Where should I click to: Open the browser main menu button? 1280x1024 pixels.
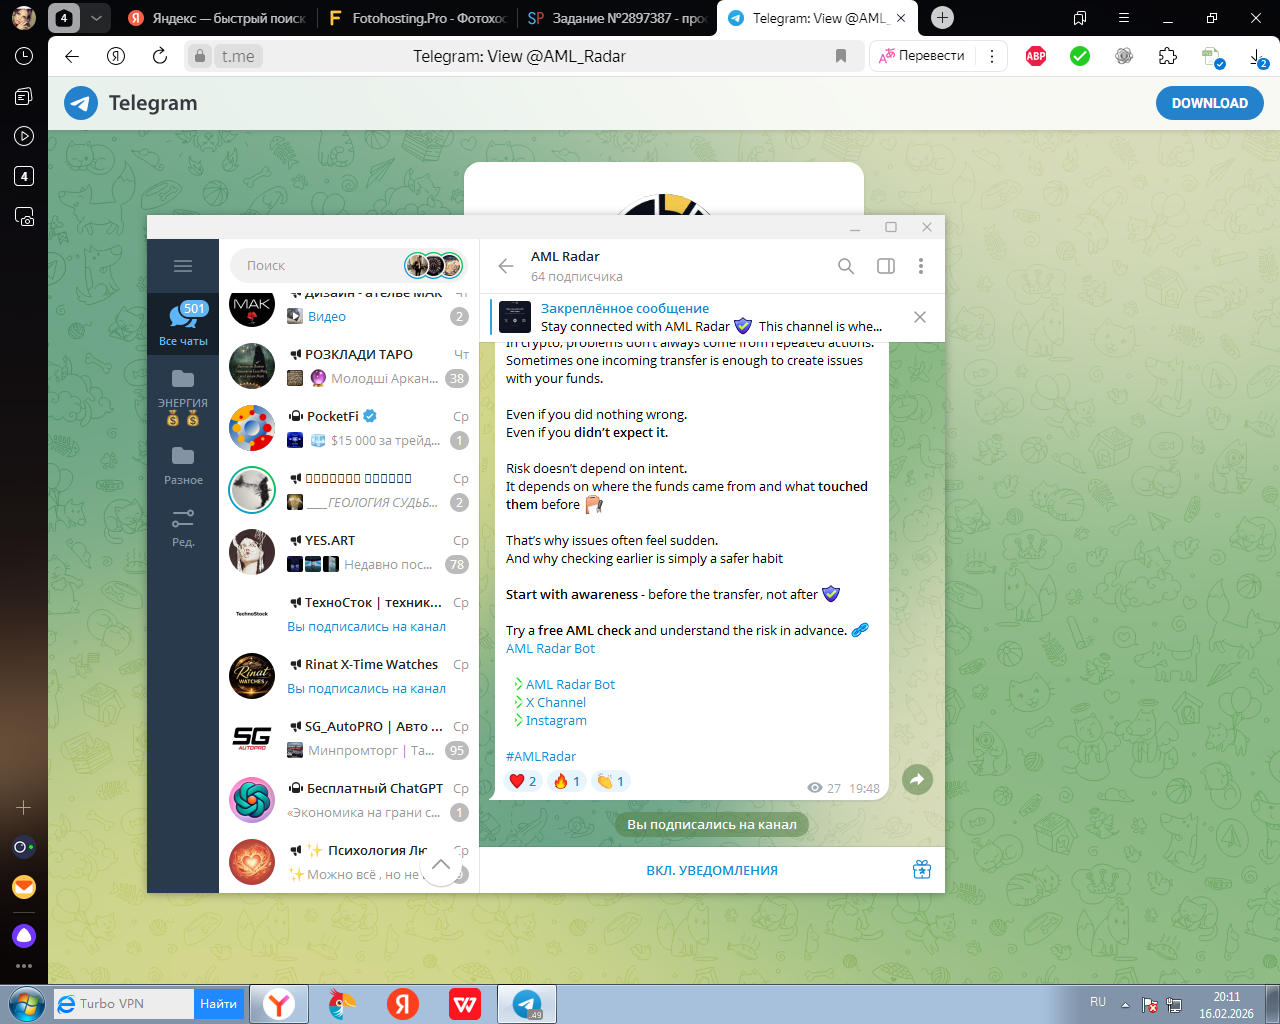(x=1124, y=18)
